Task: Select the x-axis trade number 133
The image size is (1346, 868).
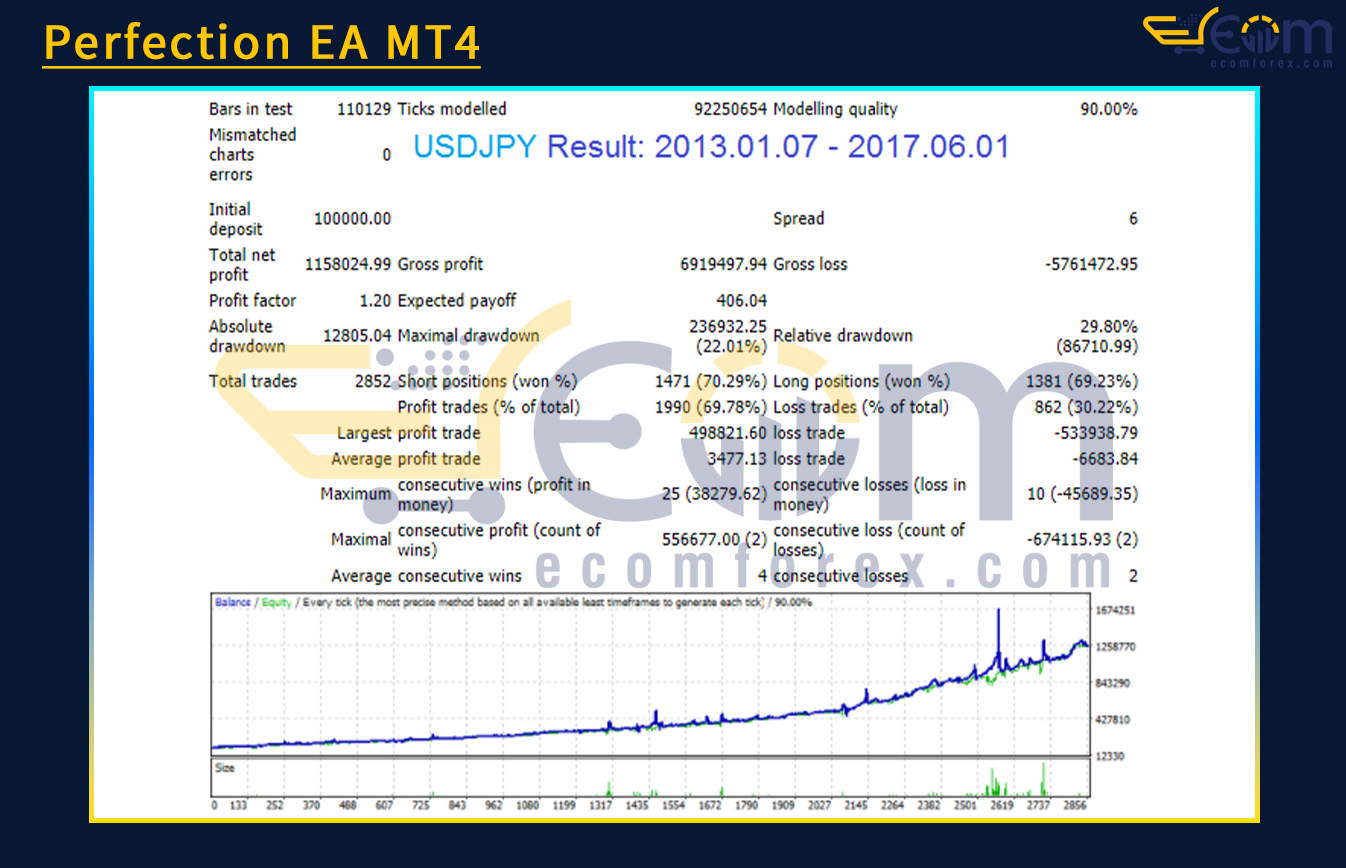Action: pyautogui.click(x=238, y=805)
